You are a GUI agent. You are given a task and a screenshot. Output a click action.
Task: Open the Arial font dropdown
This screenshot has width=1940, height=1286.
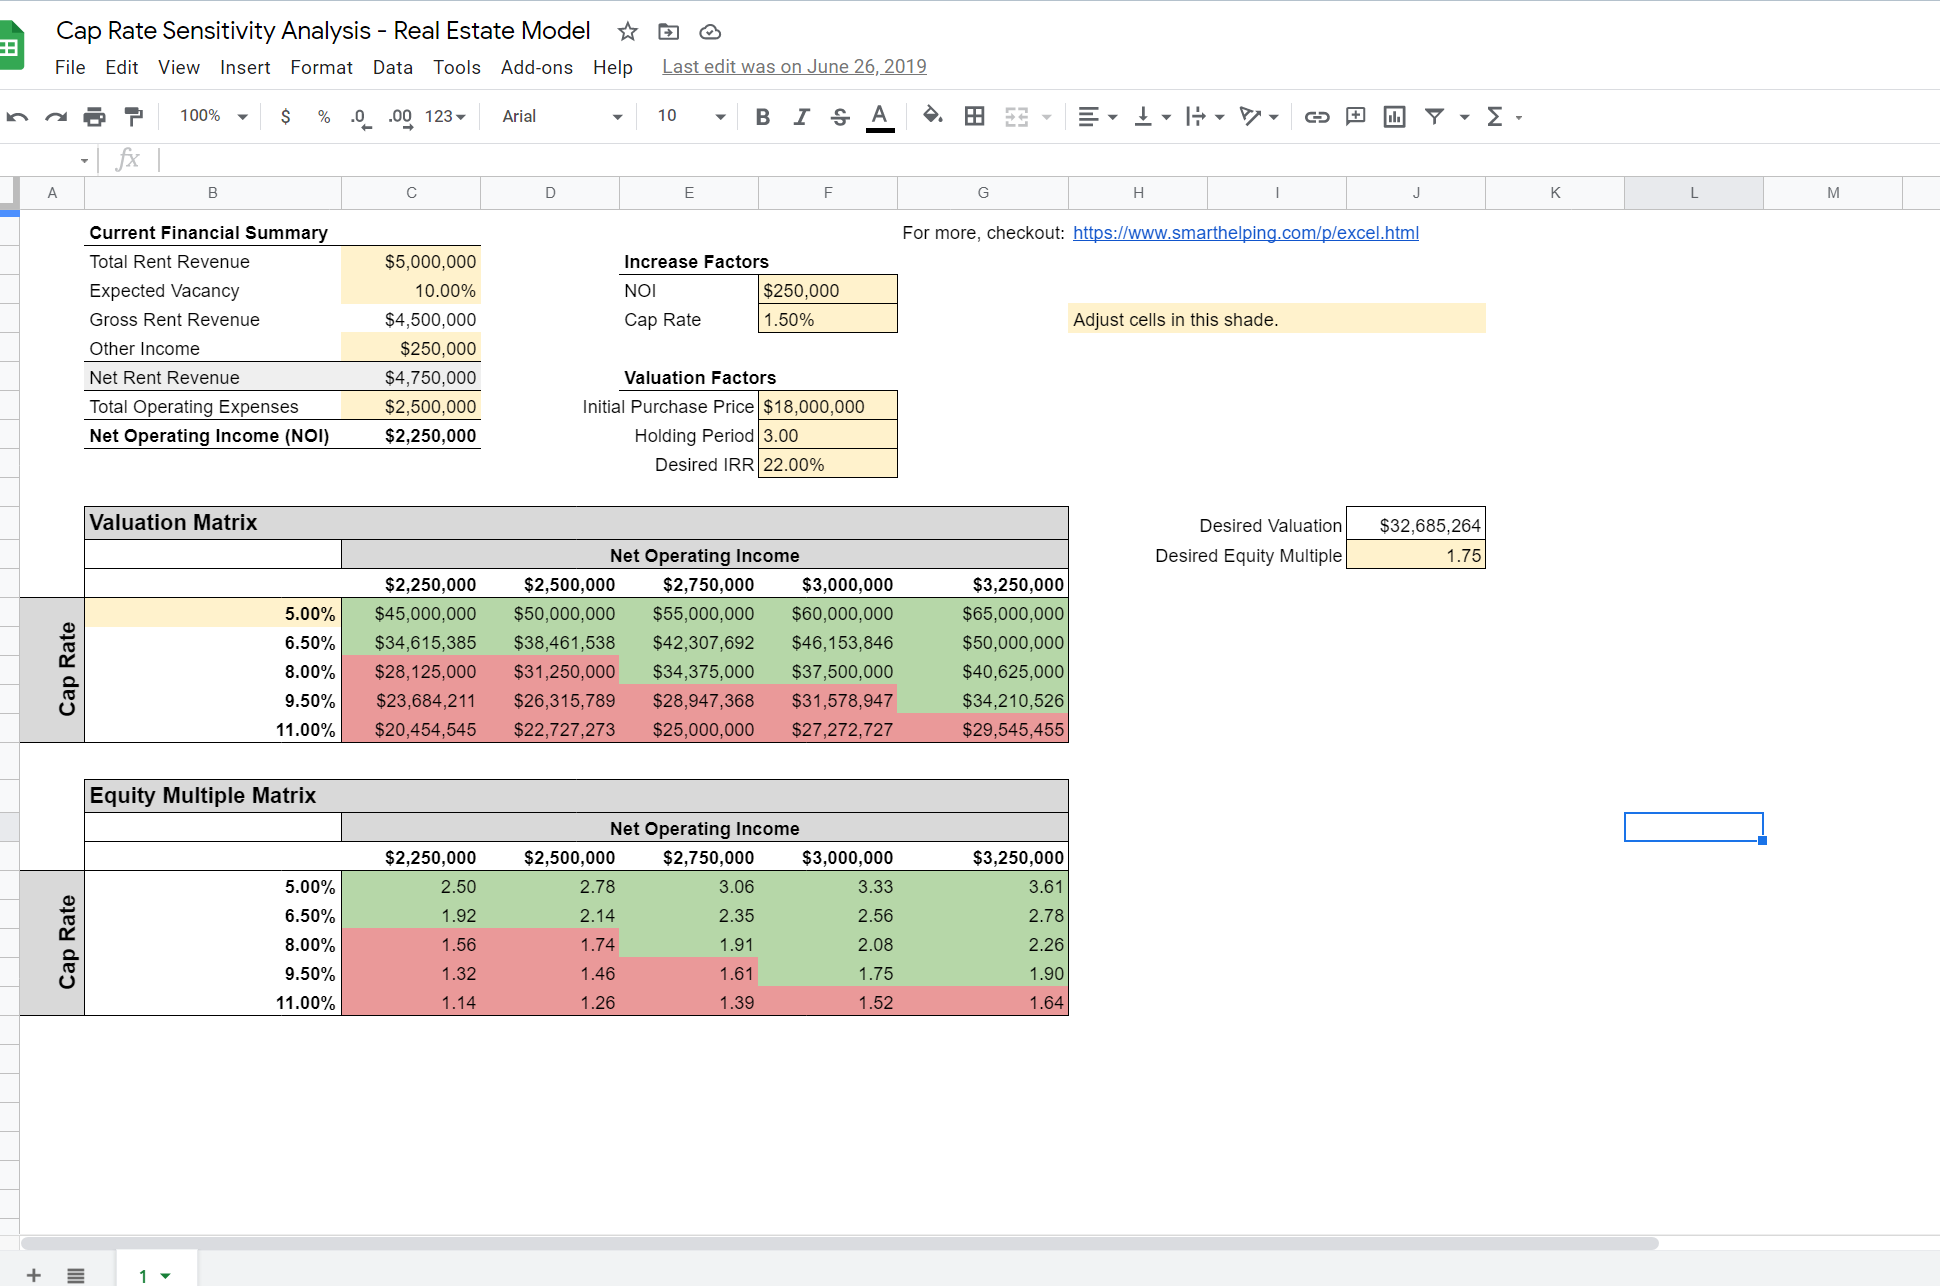[560, 116]
